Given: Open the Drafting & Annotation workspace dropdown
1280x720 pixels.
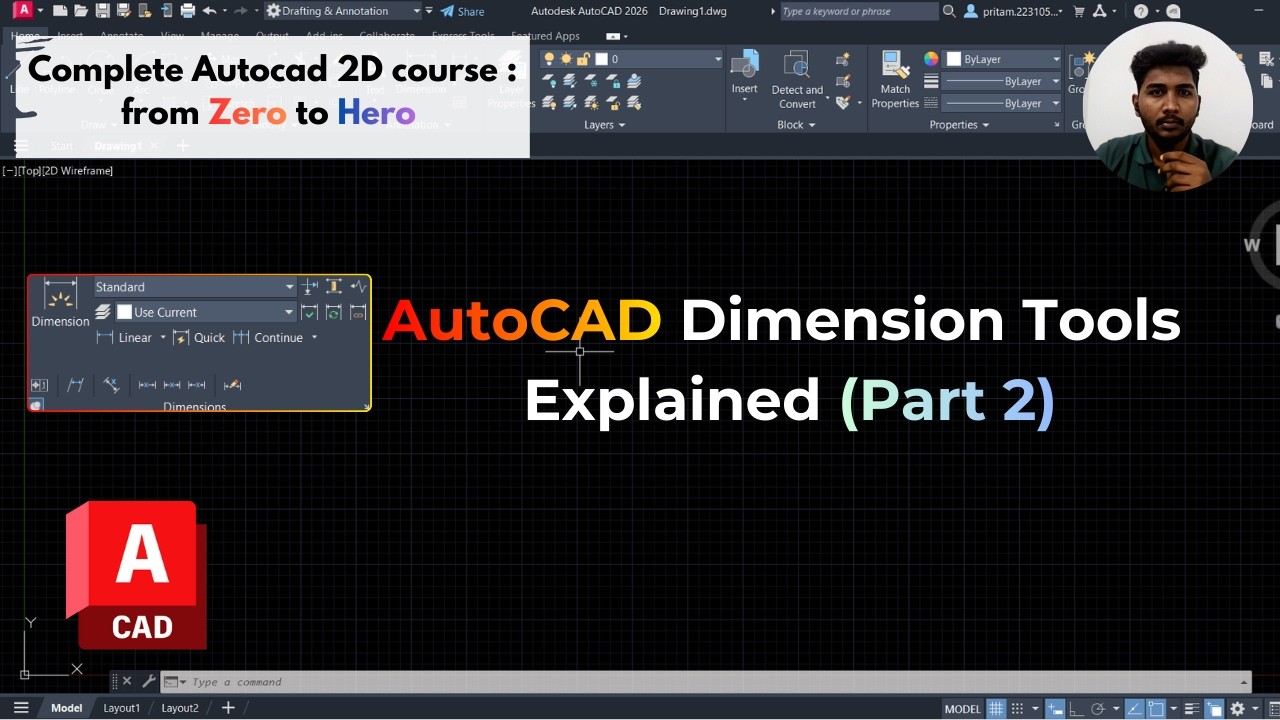Looking at the screenshot, I should (343, 11).
